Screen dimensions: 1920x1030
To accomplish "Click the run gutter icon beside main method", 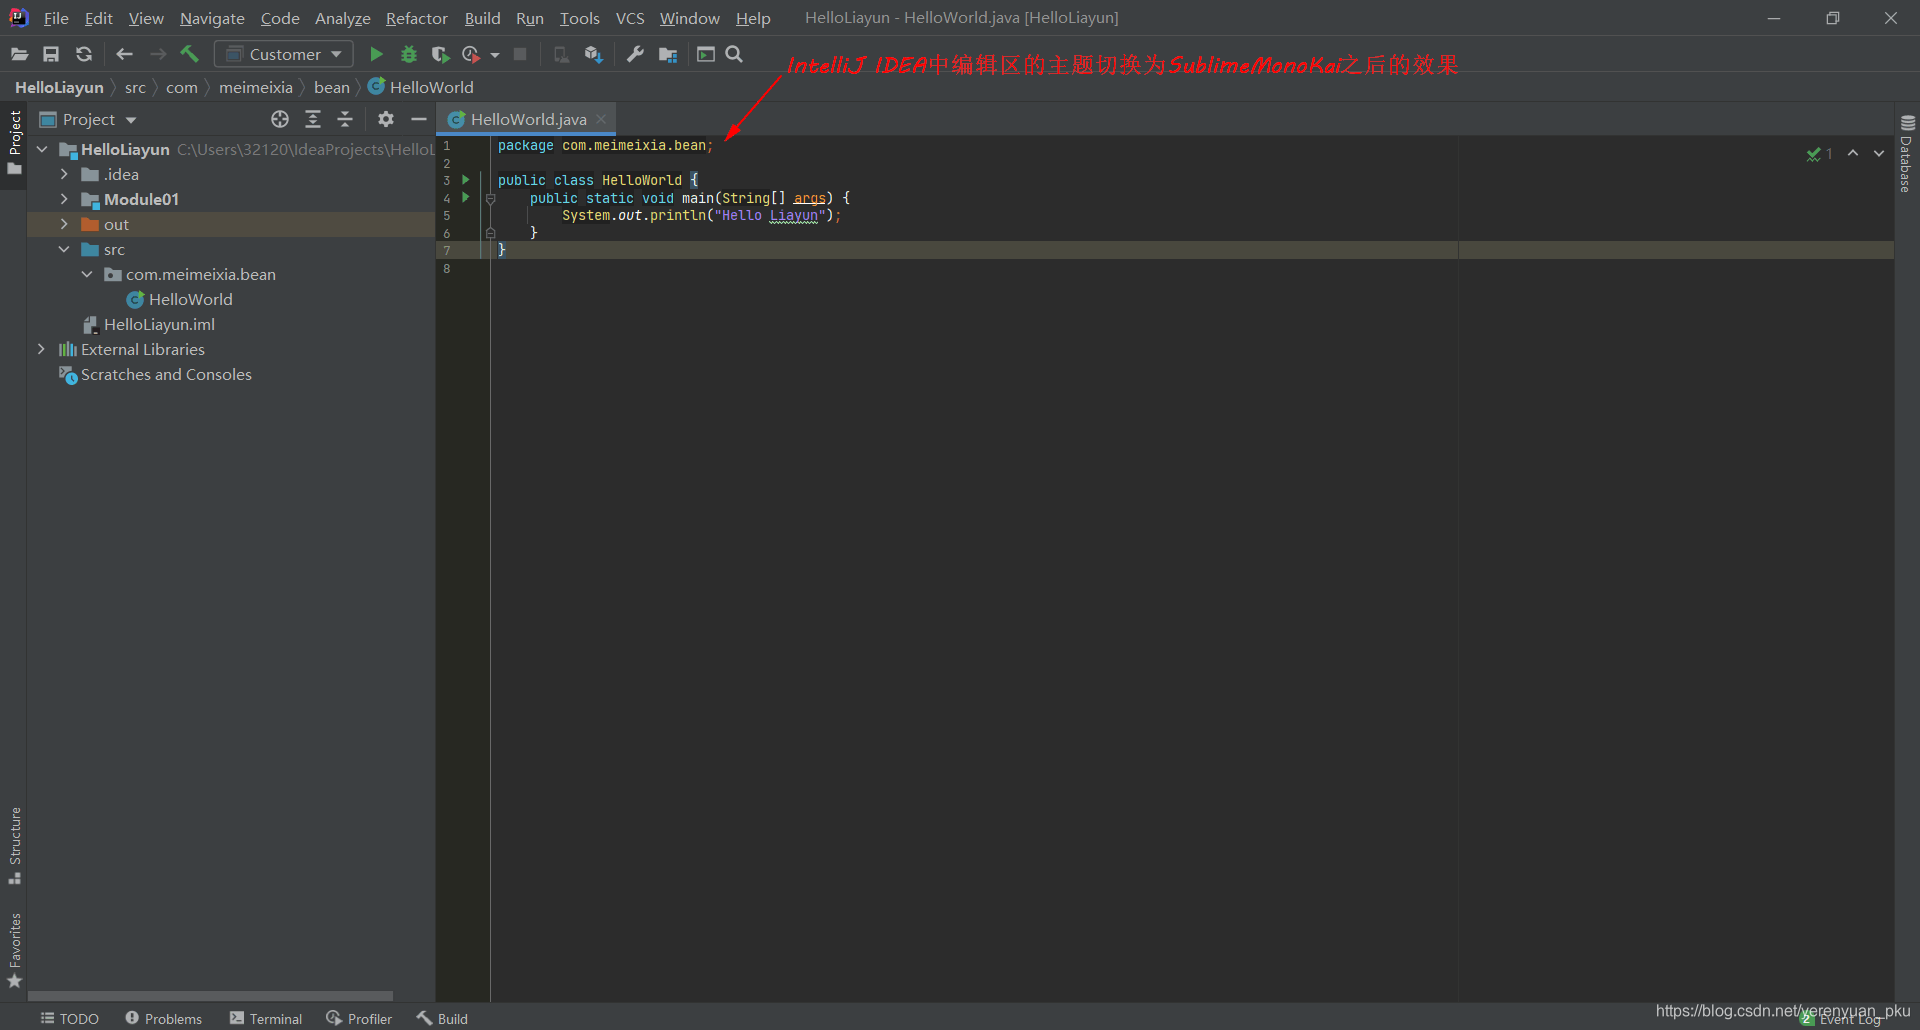I will pyautogui.click(x=465, y=198).
